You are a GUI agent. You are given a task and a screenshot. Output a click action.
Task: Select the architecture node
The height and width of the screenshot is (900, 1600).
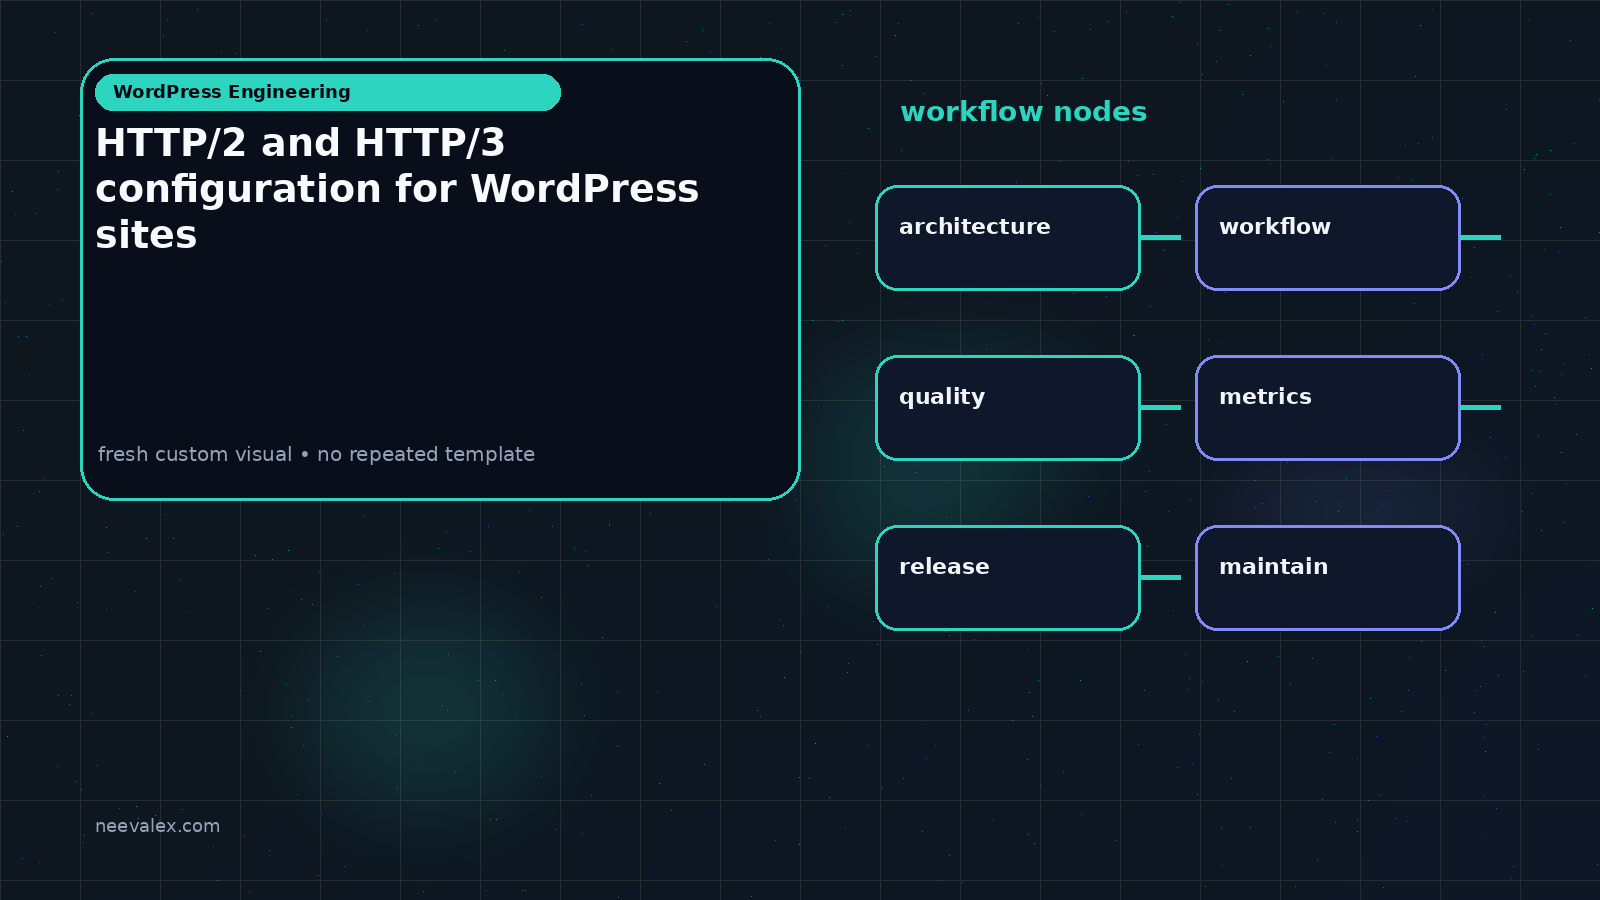[1008, 238]
